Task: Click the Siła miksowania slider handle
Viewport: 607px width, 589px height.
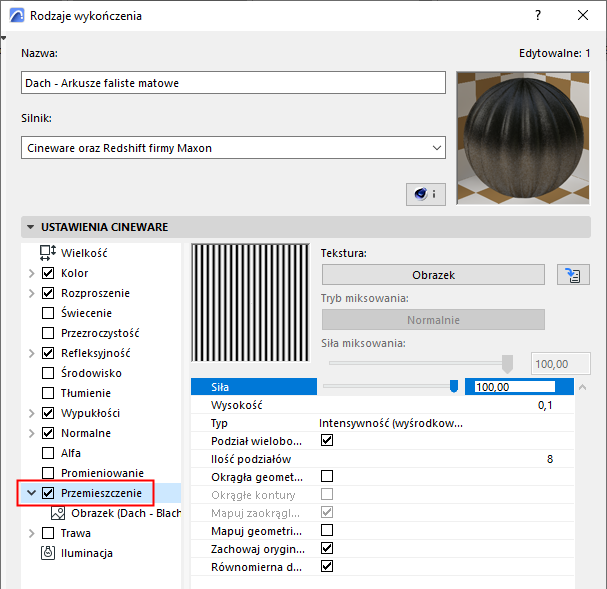Action: point(507,364)
